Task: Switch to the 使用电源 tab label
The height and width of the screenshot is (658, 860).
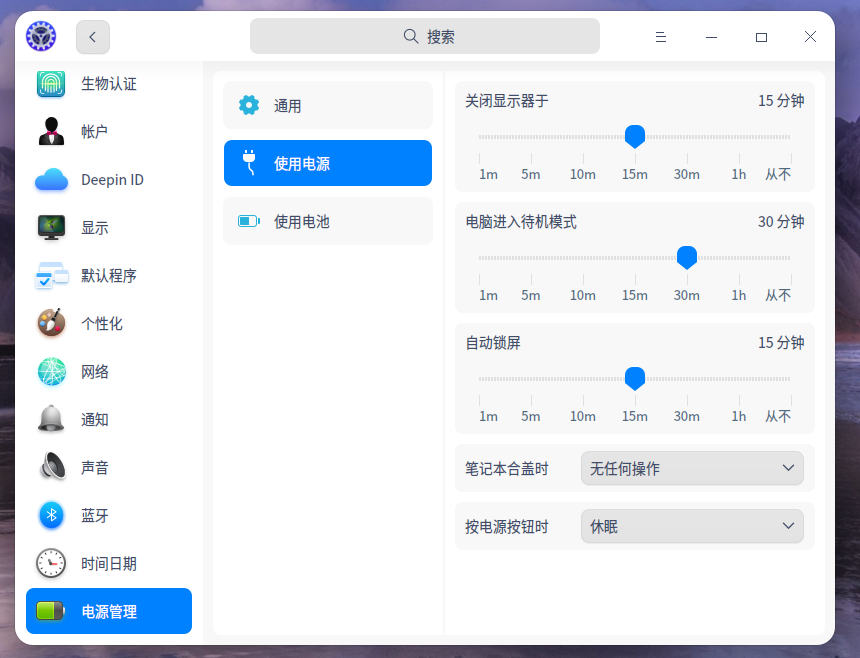Action: pos(302,163)
